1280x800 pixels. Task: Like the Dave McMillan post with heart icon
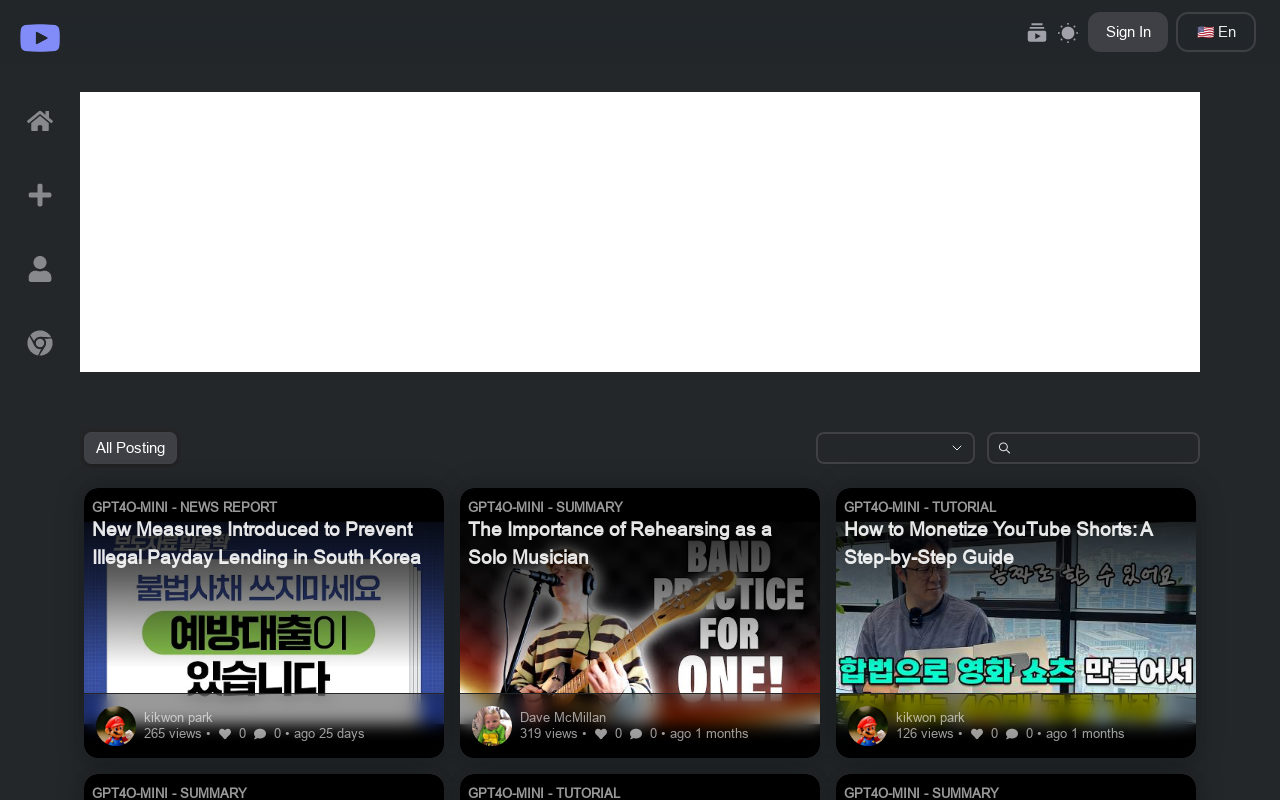click(601, 734)
